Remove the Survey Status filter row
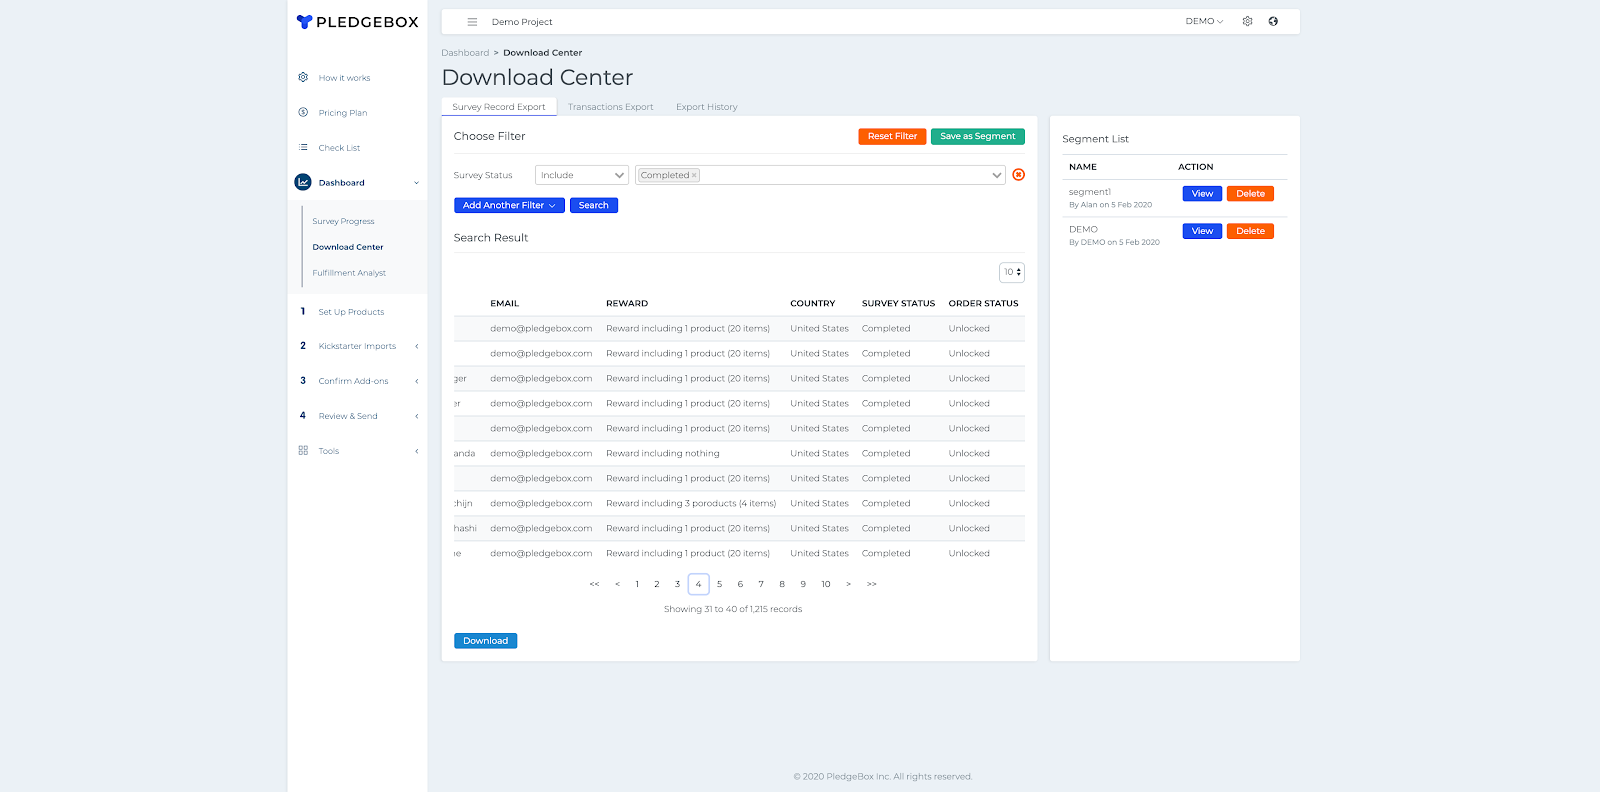 click(x=1018, y=175)
